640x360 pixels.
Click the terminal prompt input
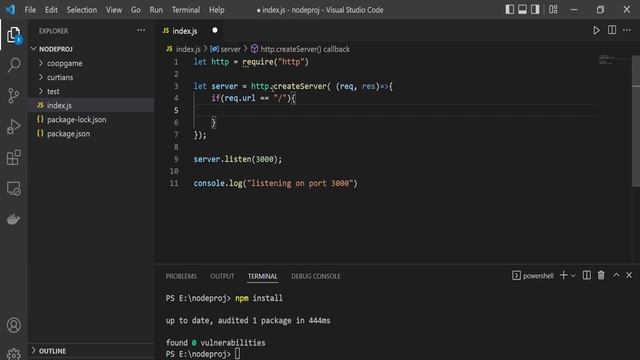click(x=237, y=354)
